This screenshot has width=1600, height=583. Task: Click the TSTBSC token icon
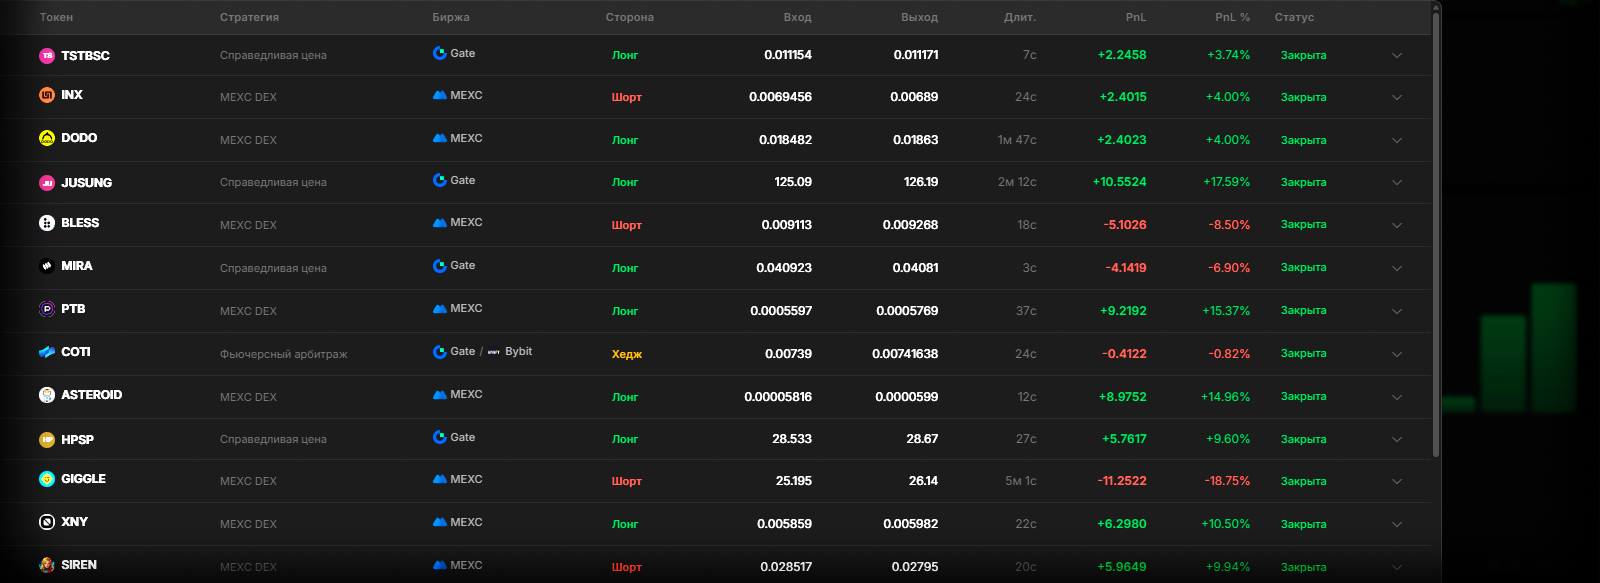coord(47,56)
